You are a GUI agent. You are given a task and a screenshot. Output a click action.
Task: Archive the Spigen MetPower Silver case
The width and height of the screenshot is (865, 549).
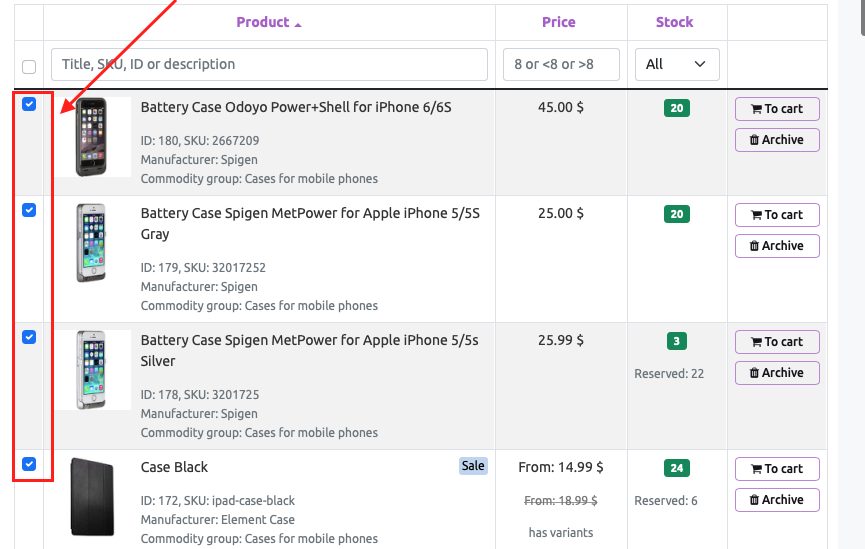(x=777, y=372)
